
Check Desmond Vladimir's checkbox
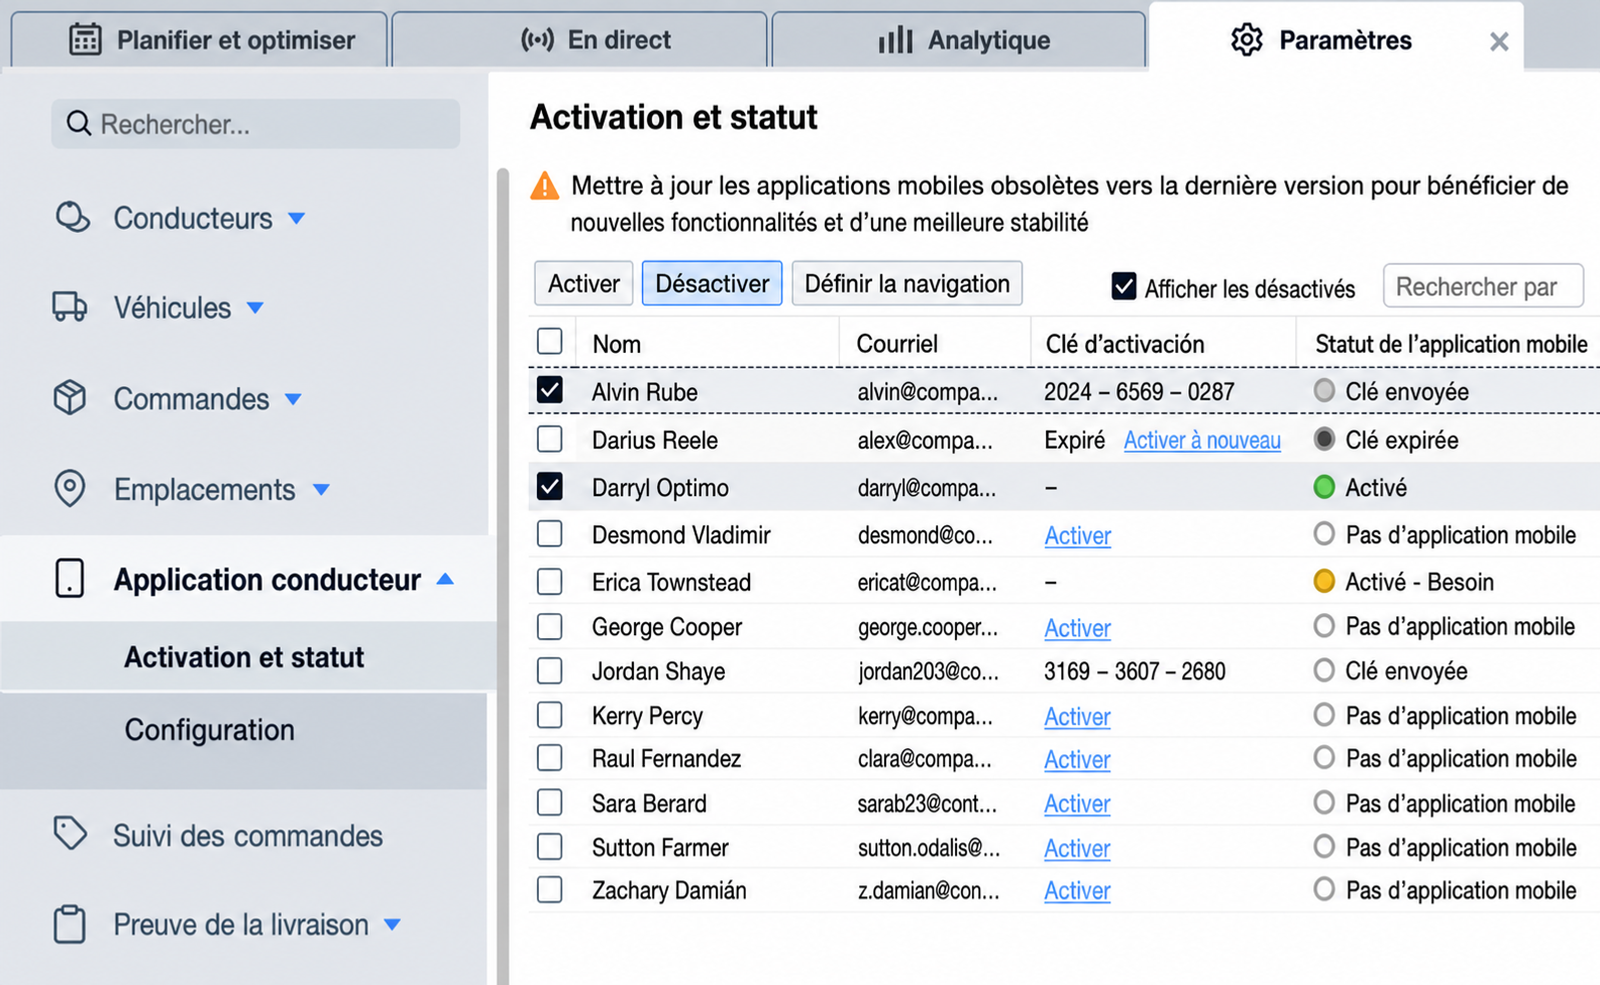[550, 534]
